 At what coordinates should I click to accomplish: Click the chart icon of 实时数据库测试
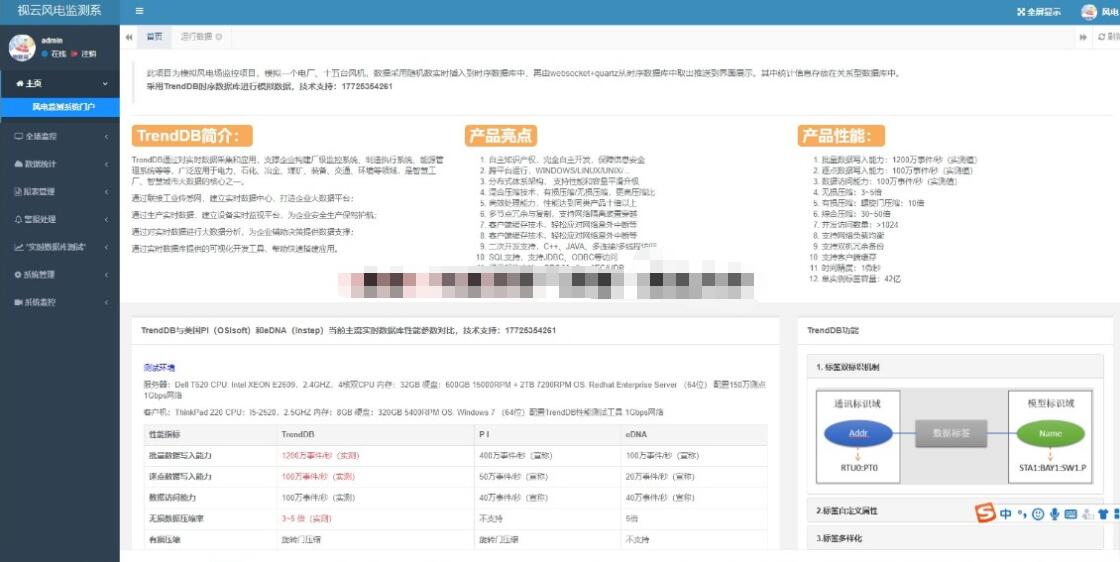(19, 247)
